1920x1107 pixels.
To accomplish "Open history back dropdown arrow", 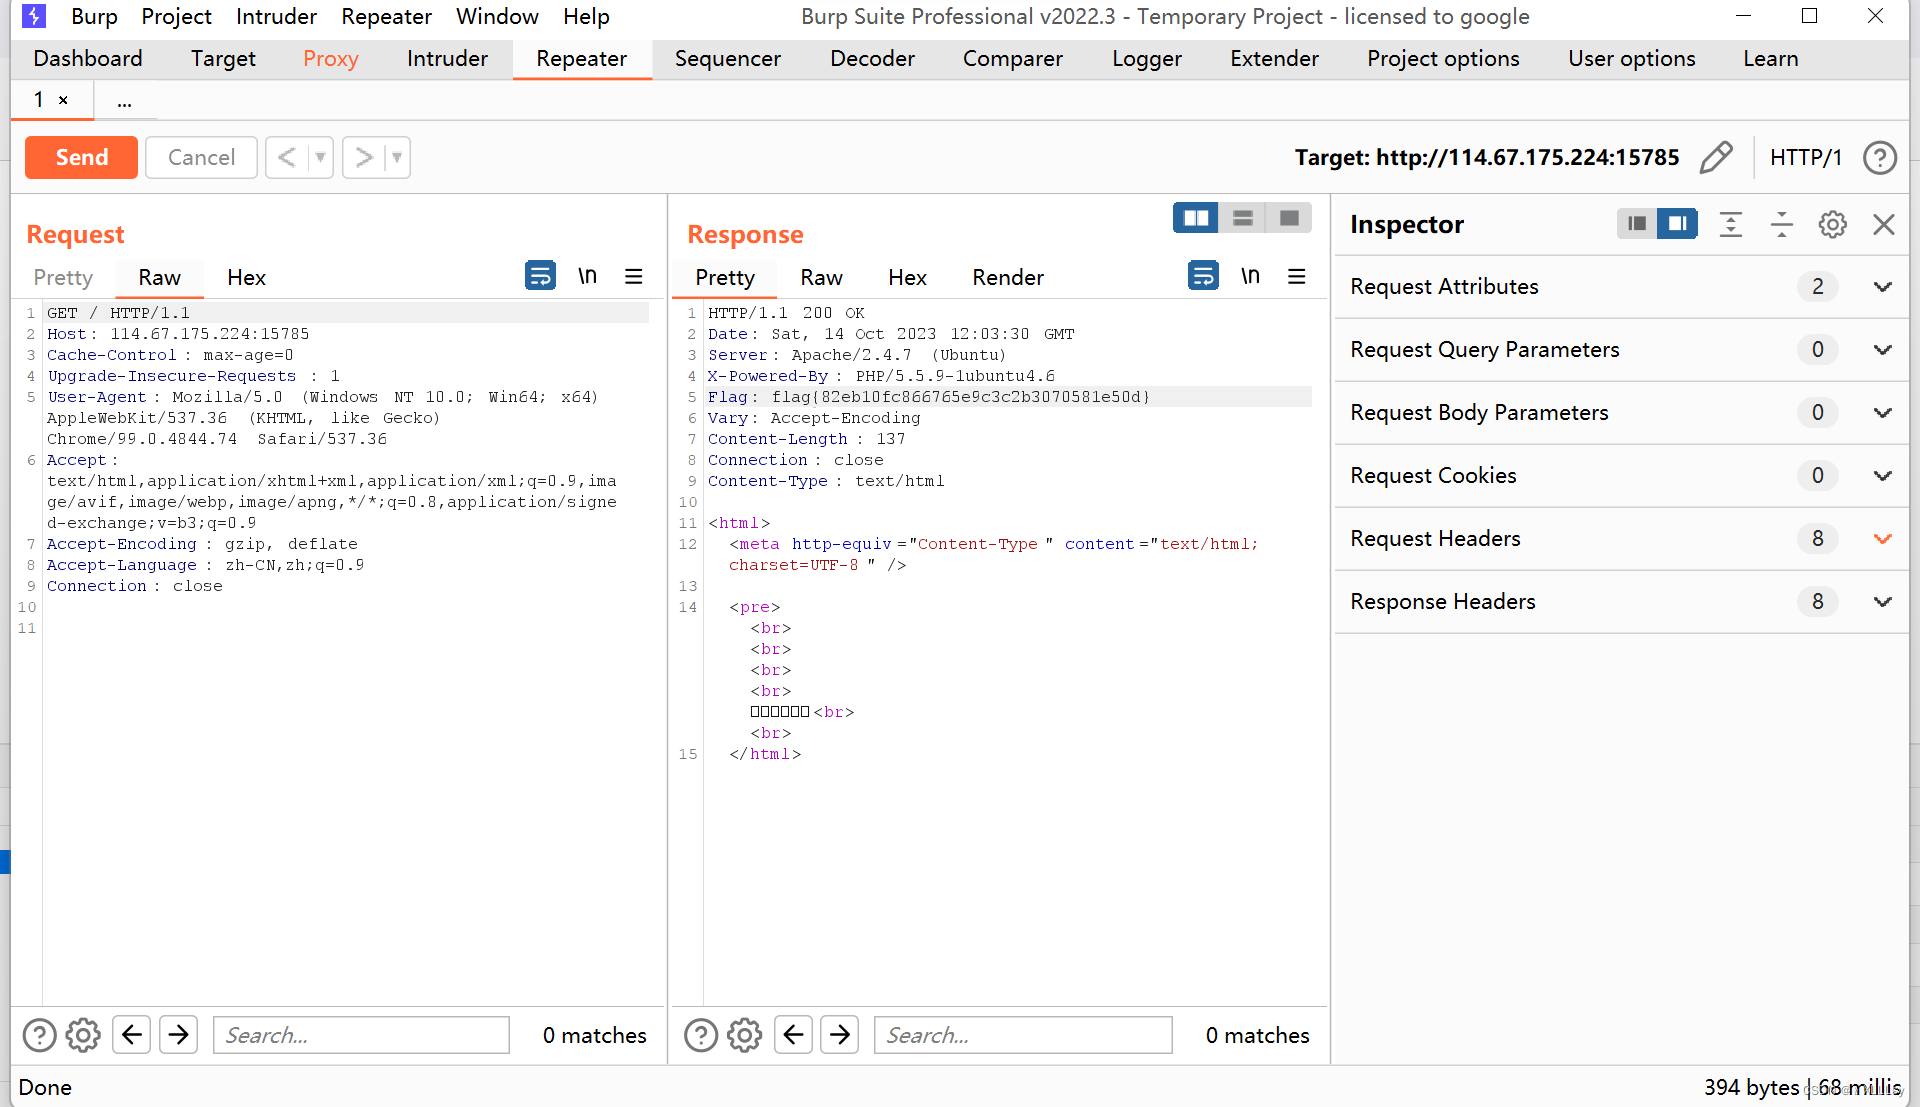I will click(x=321, y=157).
